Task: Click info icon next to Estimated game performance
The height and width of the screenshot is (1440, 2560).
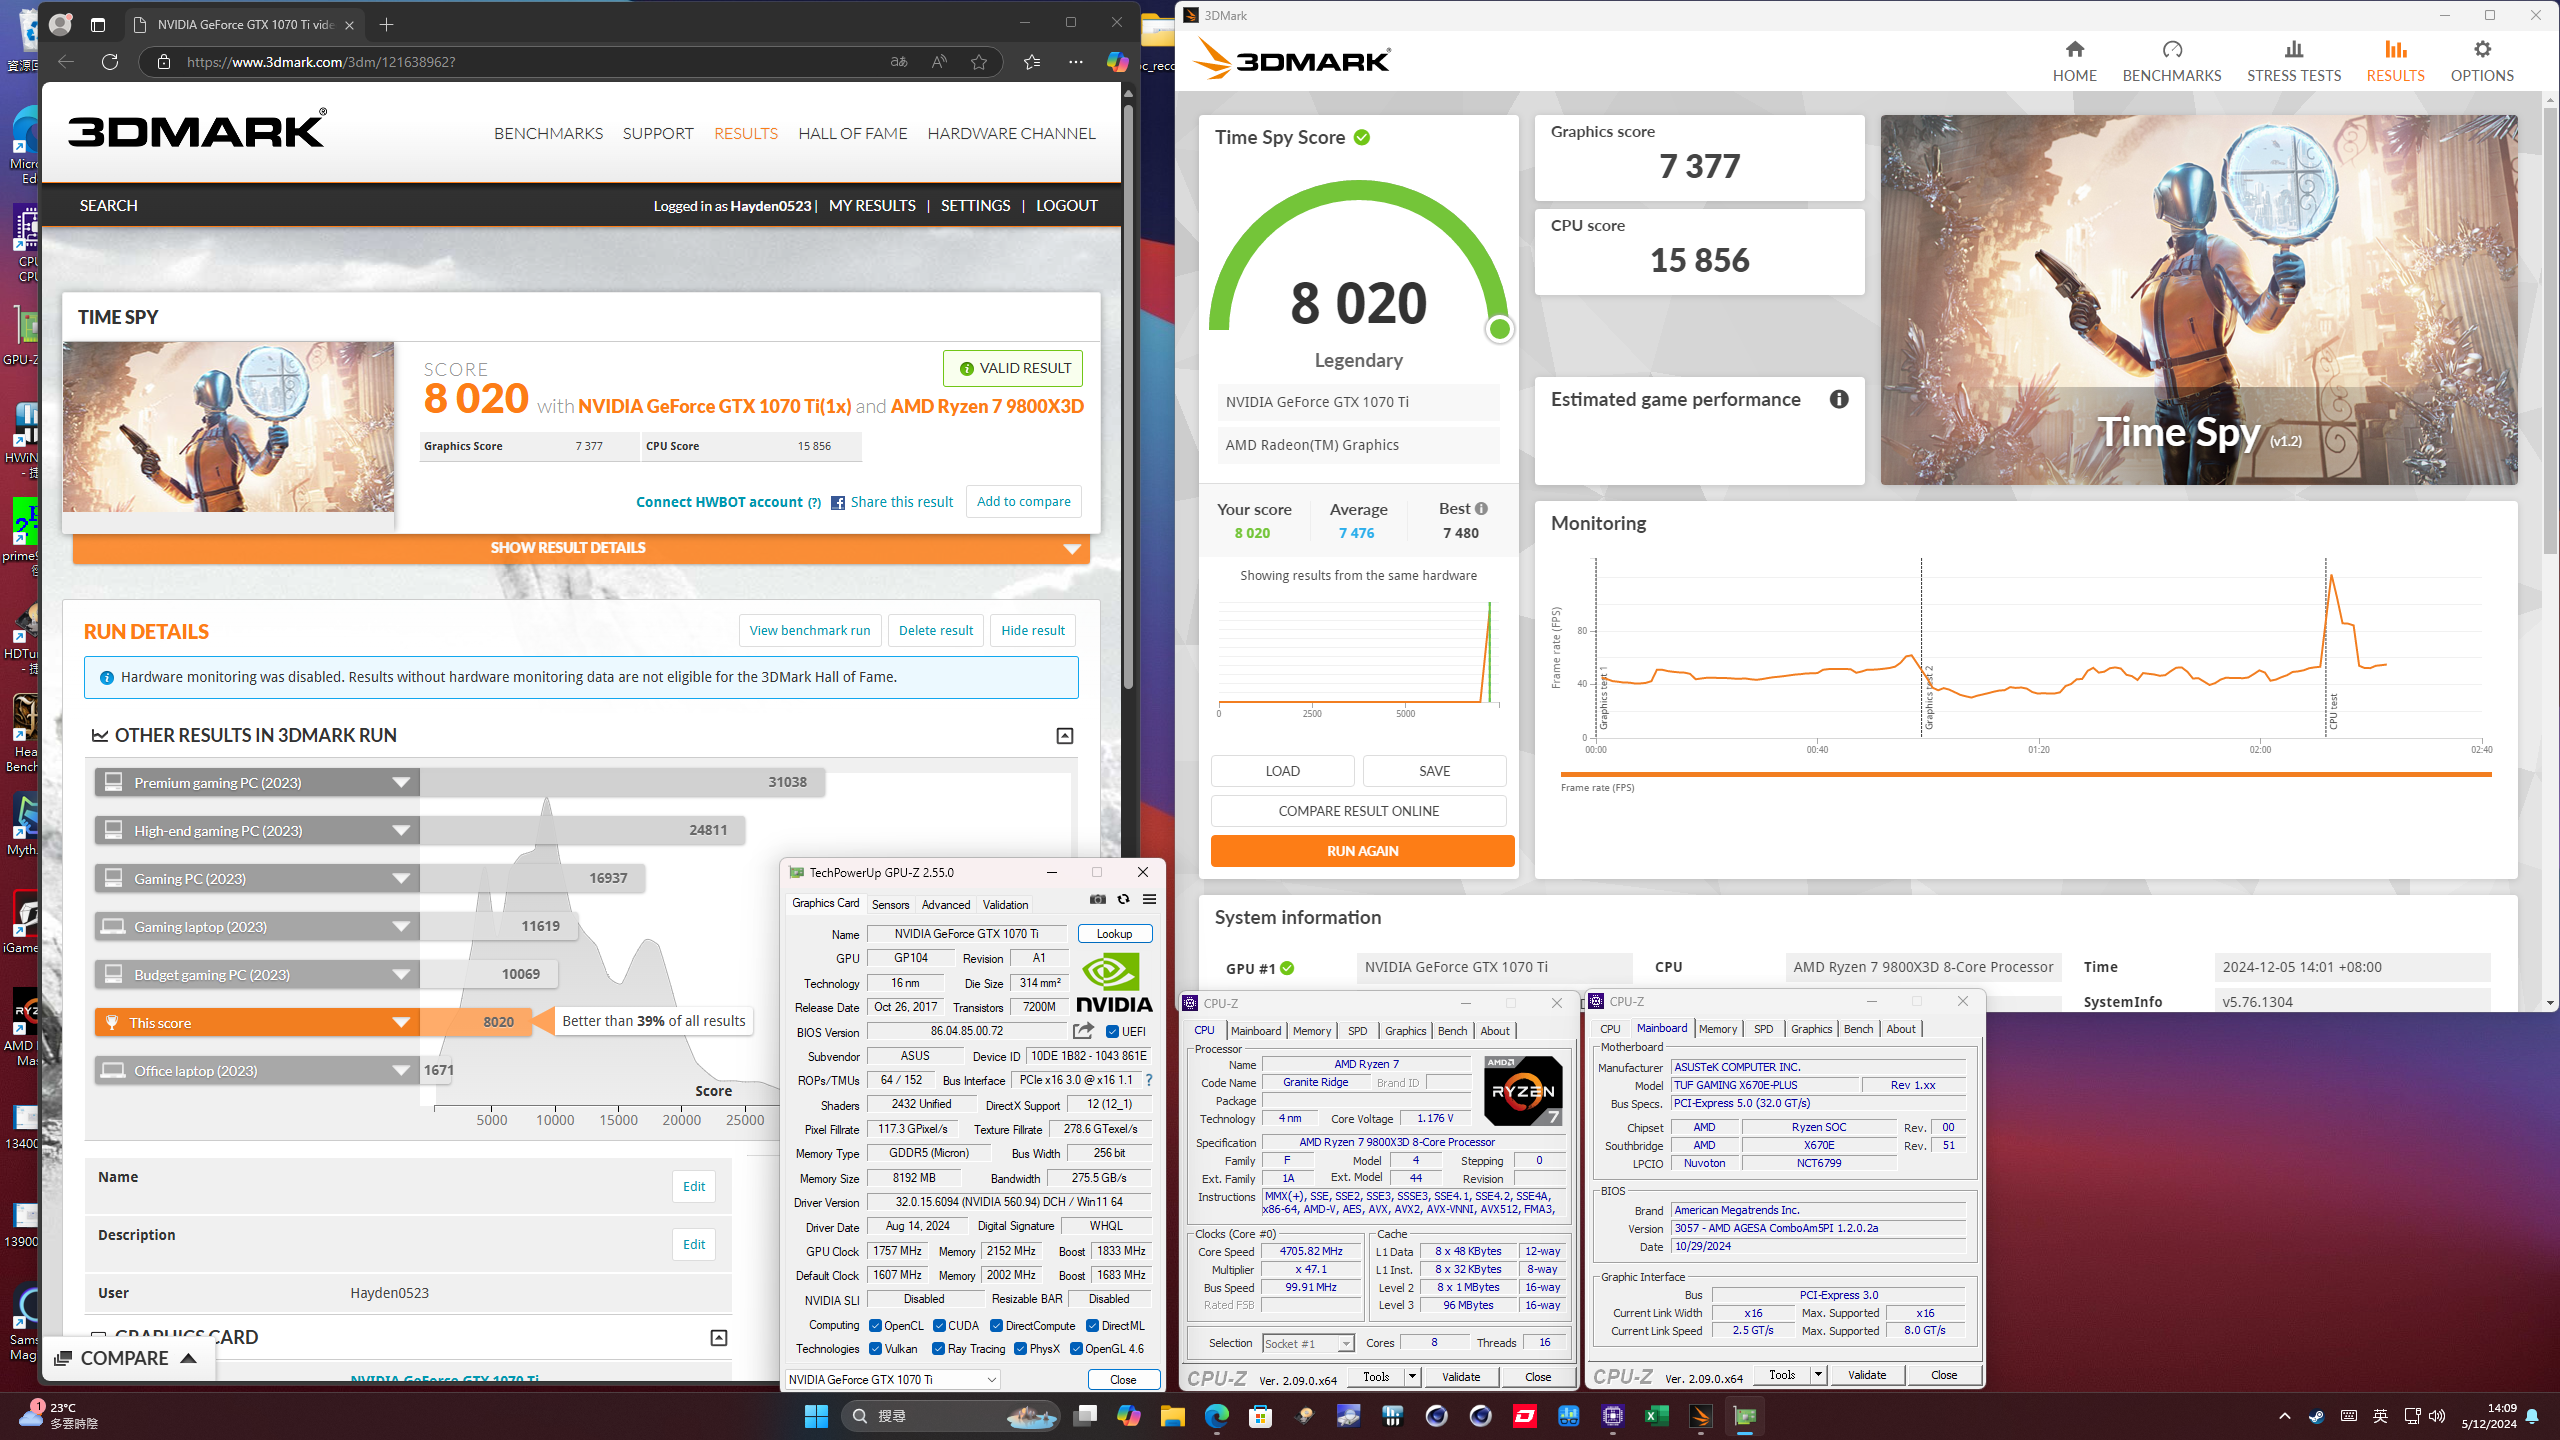Action: tap(1839, 399)
